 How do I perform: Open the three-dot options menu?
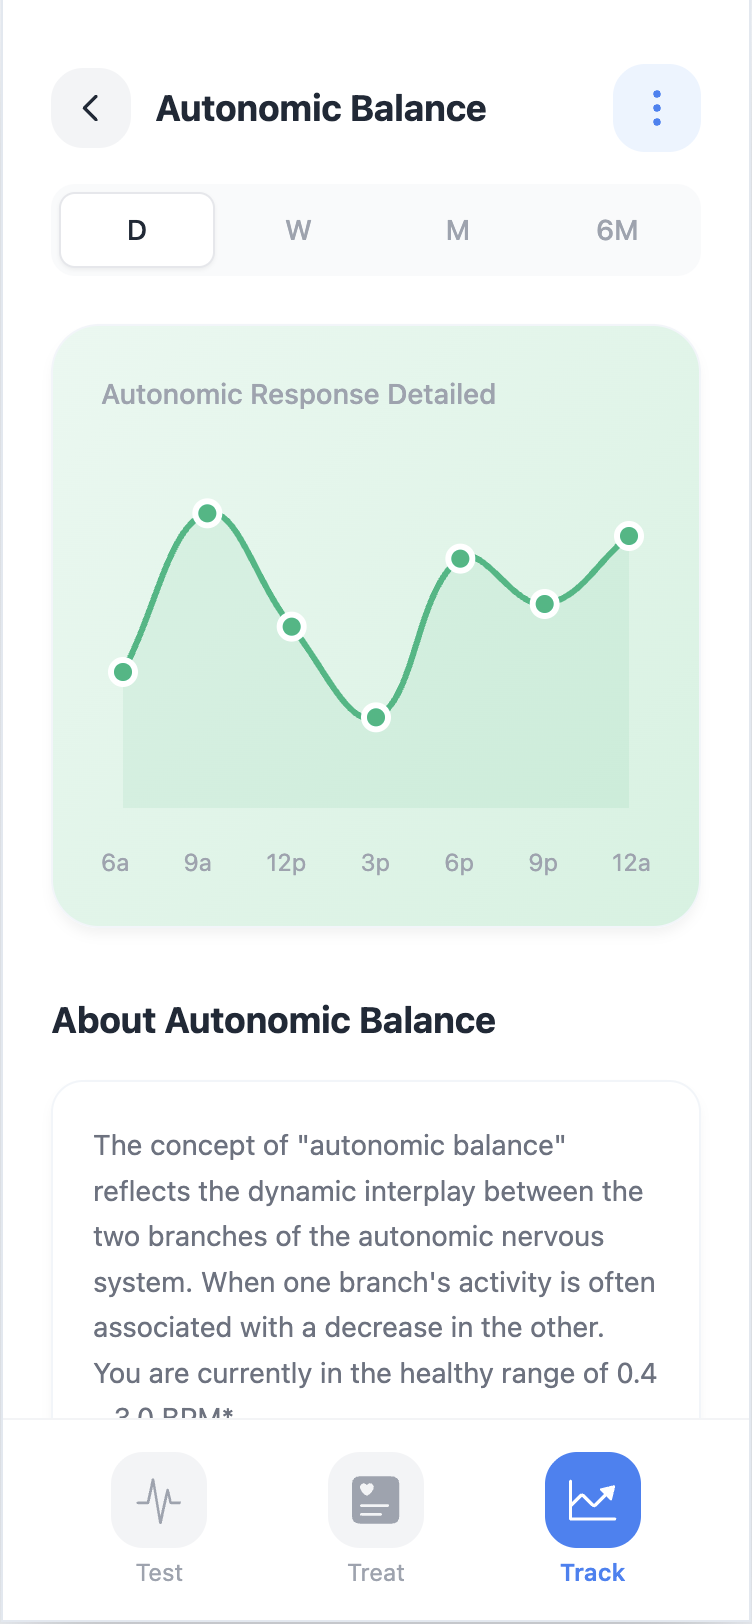pos(657,108)
